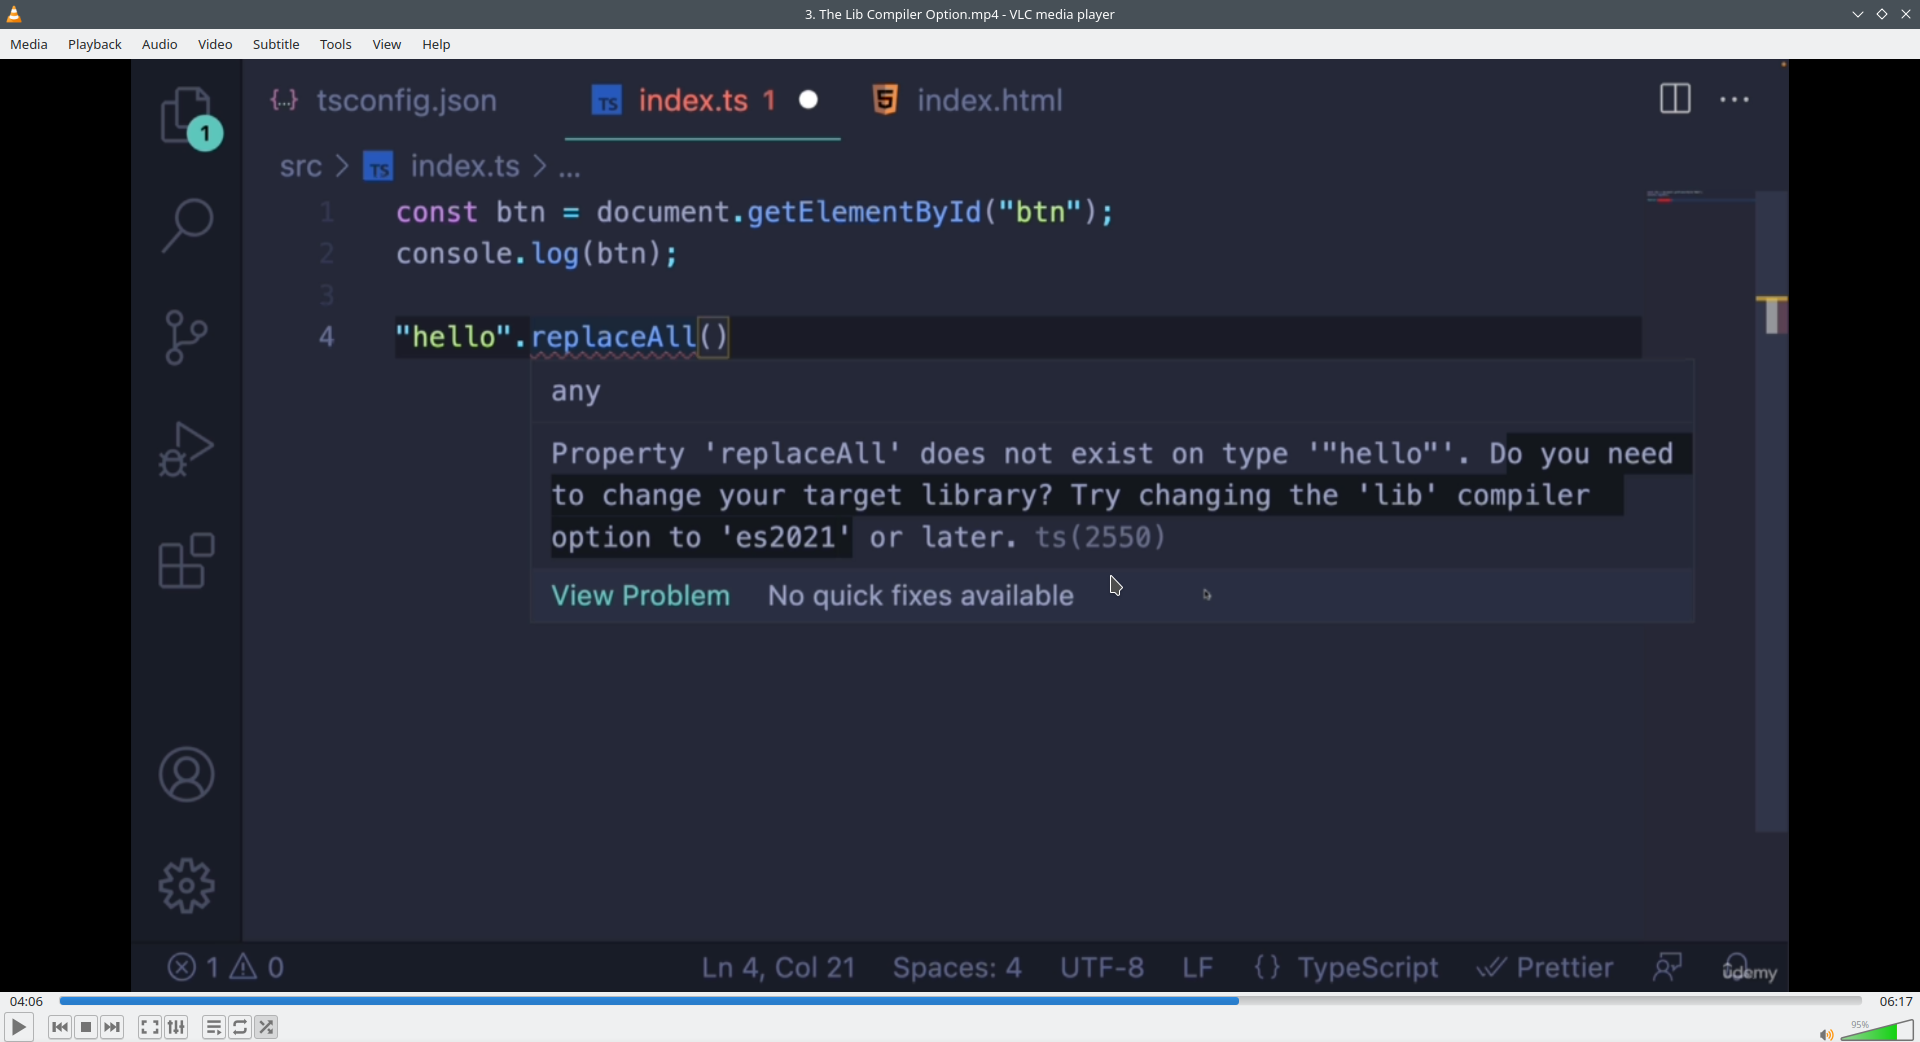Screen dimensions: 1920x1042
Task: Click elapsed time 04:06 label
Action: (27, 1001)
